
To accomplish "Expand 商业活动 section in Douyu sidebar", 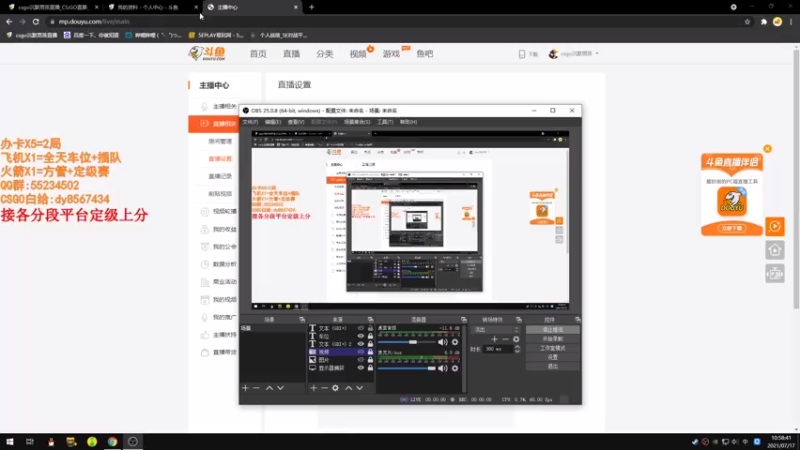I will pos(219,282).
